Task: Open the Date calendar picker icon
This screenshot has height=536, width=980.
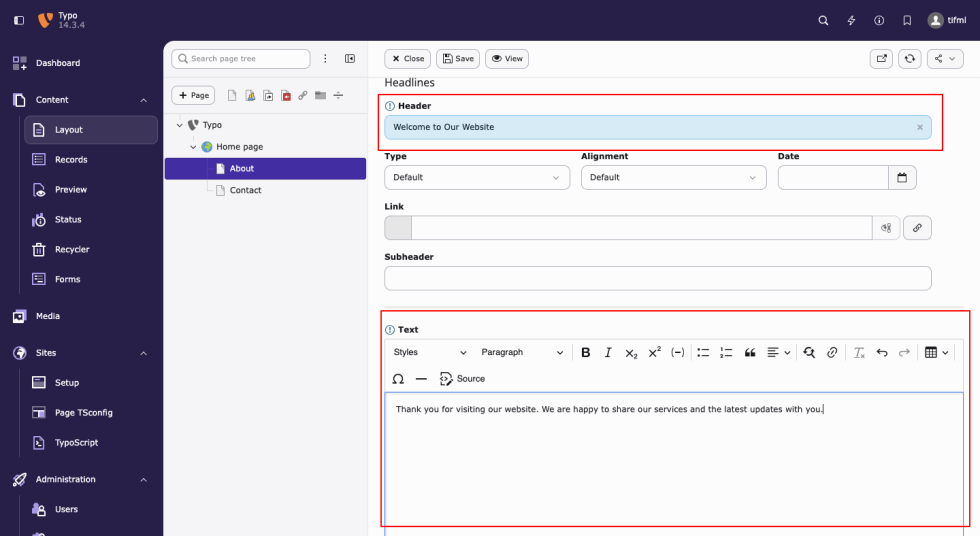Action: [x=902, y=177]
